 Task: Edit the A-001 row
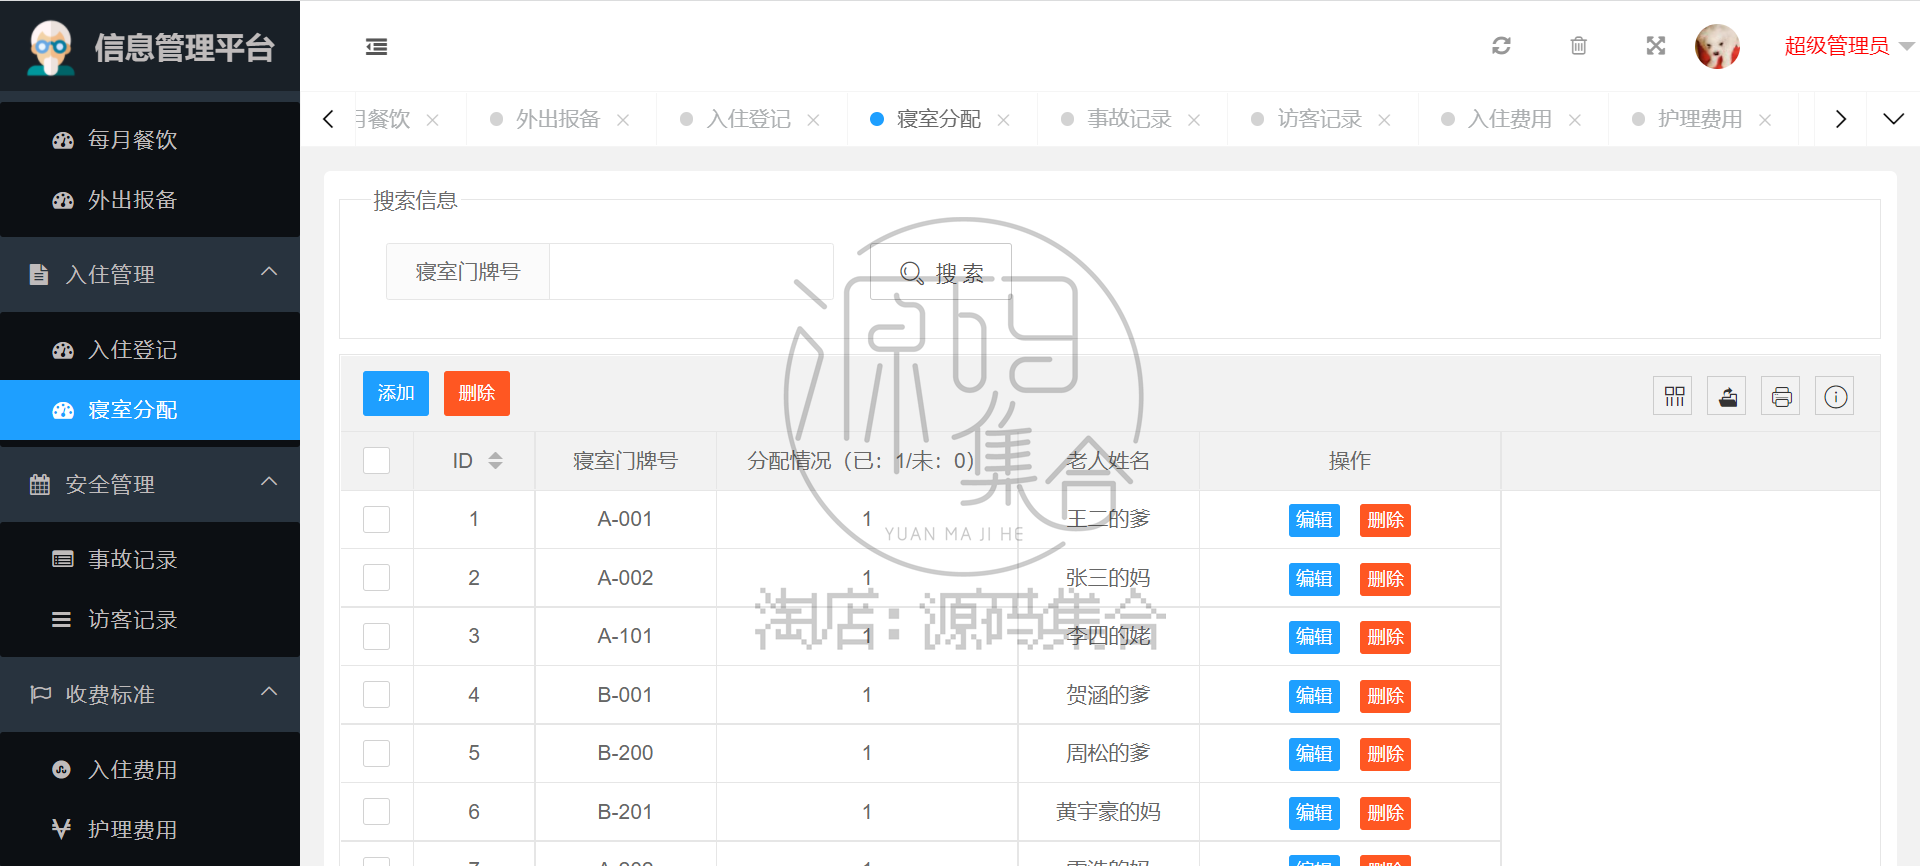coord(1314,520)
